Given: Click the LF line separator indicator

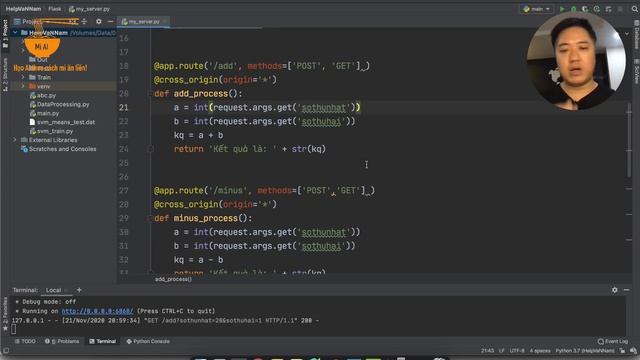Looking at the screenshot, I should pos(502,351).
